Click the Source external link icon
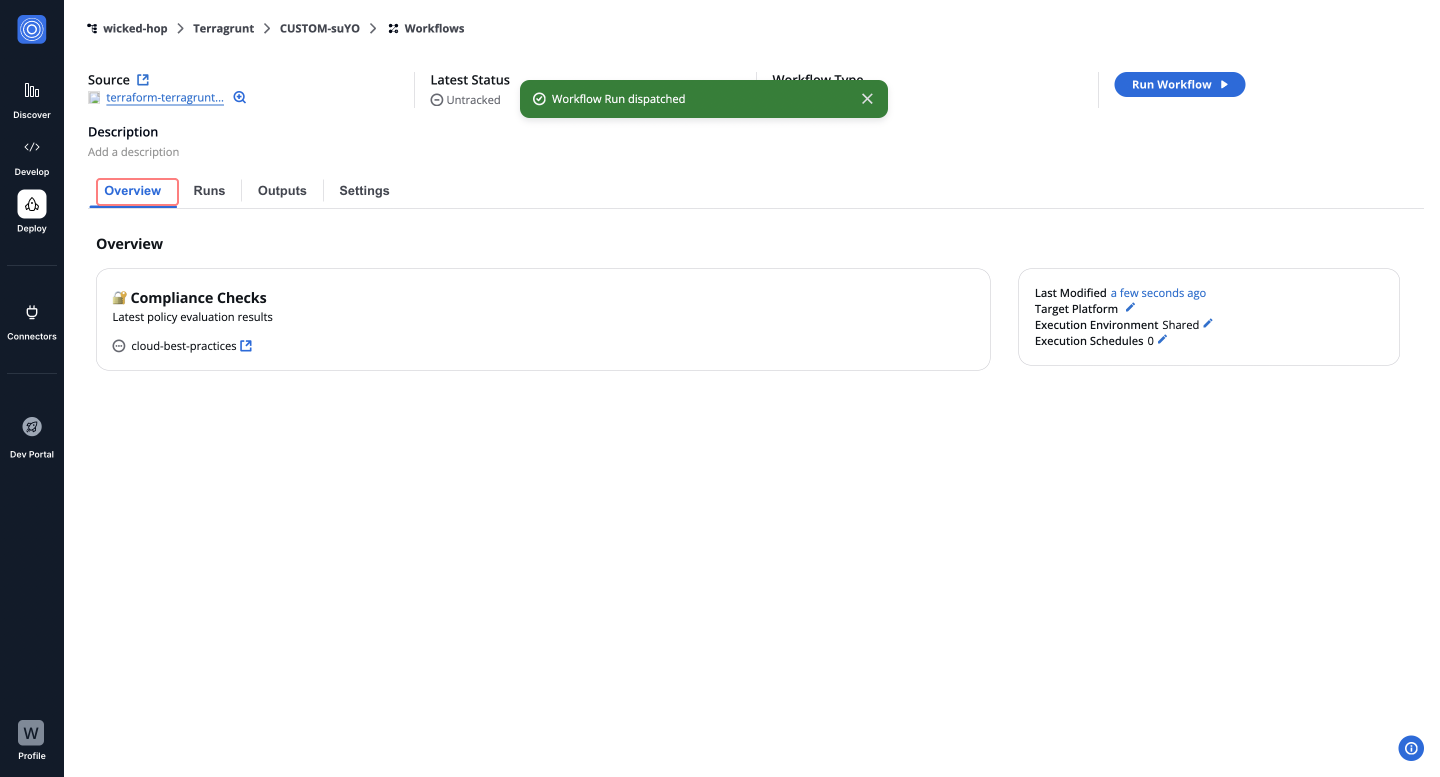Viewport: 1440px width, 777px height. pyautogui.click(x=143, y=80)
